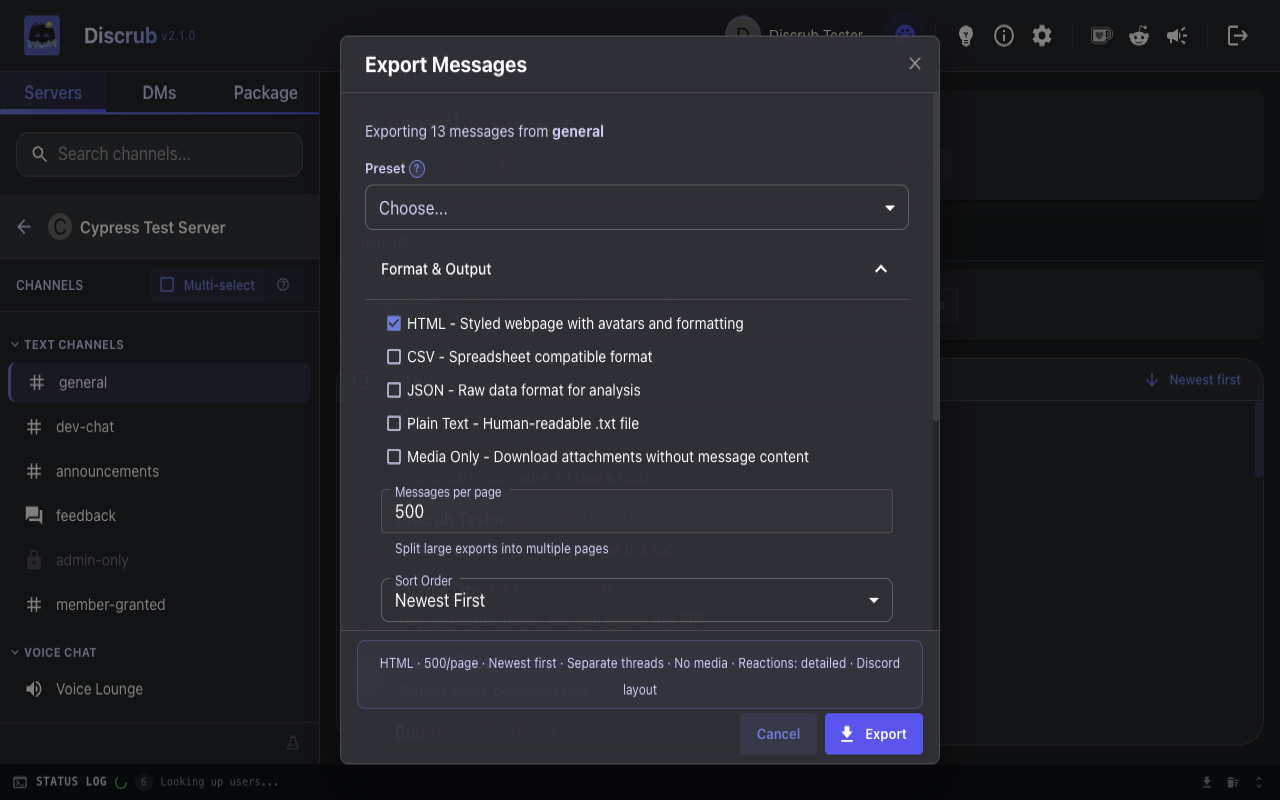Toggle the Newest first sort in messages
The height and width of the screenshot is (800, 1280).
(x=1193, y=380)
